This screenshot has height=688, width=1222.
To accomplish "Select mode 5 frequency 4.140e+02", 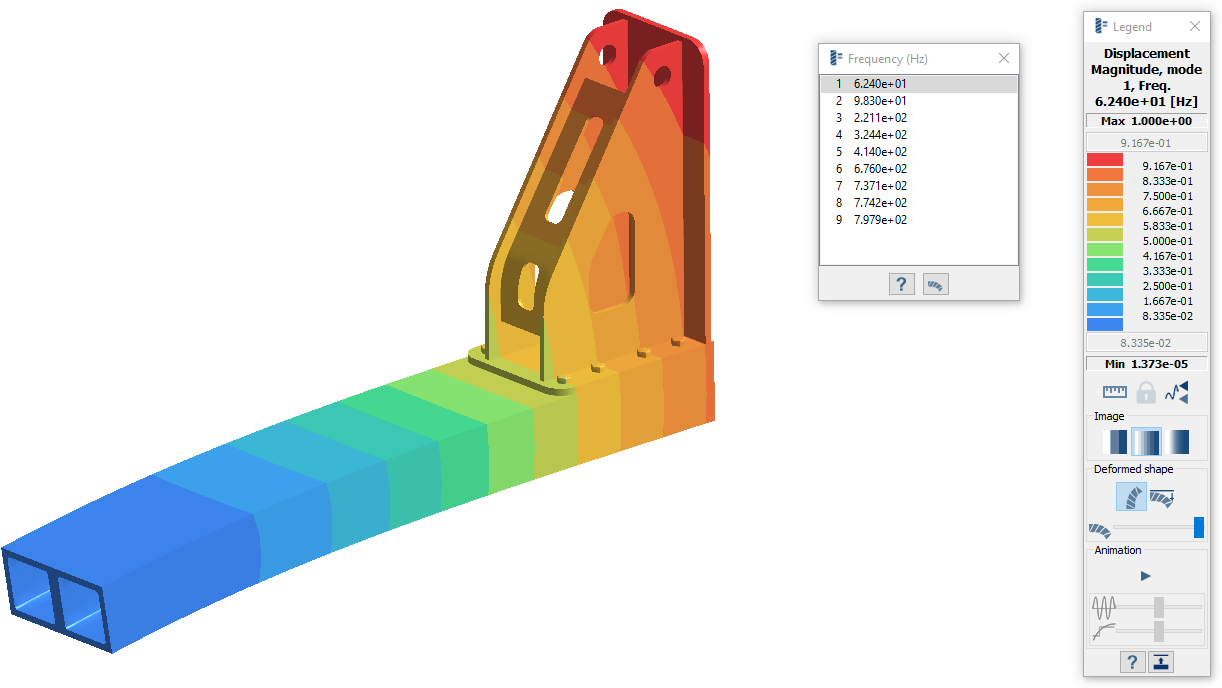I will coord(880,152).
